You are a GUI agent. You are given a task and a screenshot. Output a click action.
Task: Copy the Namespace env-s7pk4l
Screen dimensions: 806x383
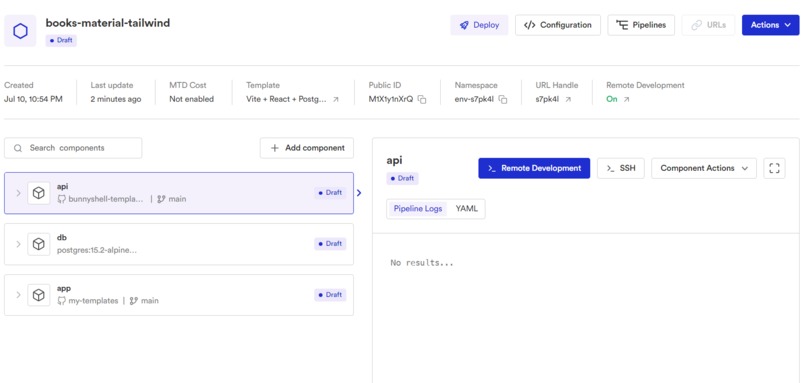point(503,100)
